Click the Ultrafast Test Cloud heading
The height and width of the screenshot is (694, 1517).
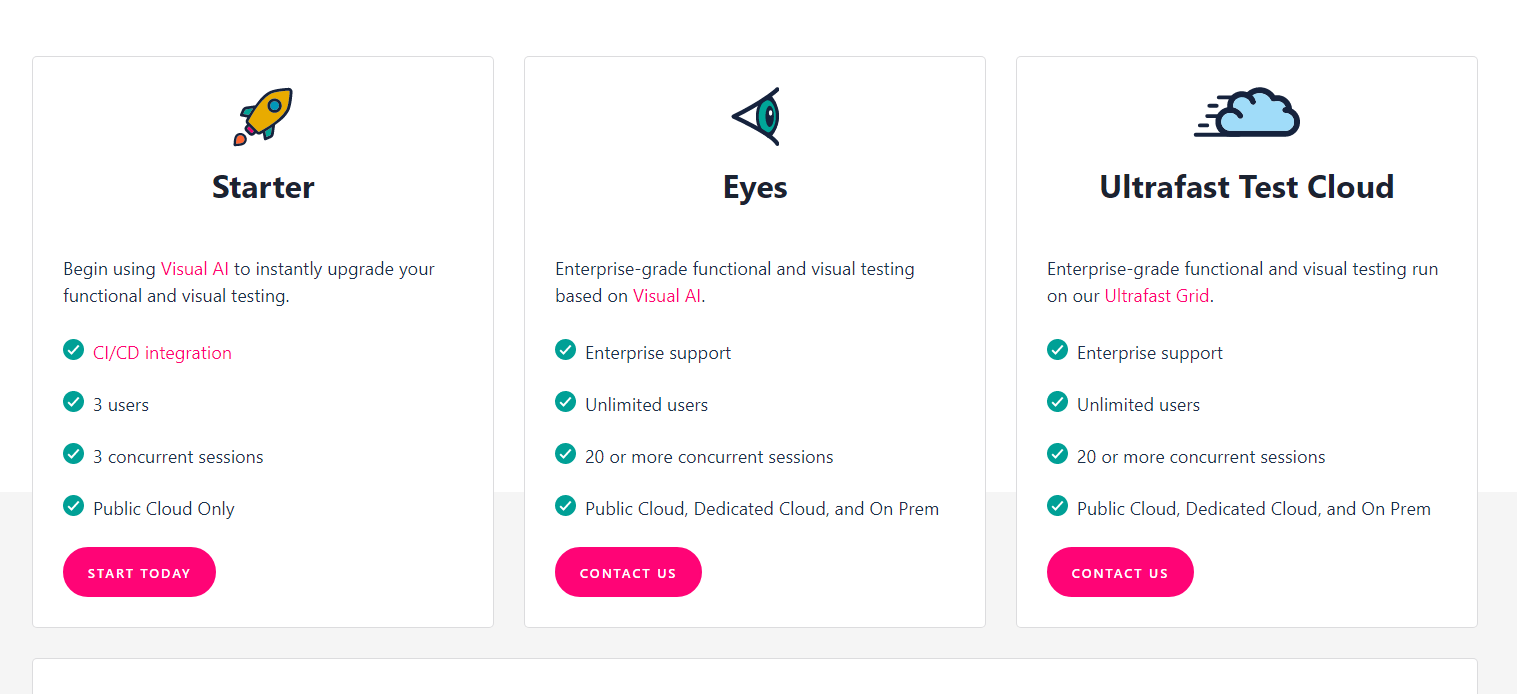pyautogui.click(x=1247, y=187)
